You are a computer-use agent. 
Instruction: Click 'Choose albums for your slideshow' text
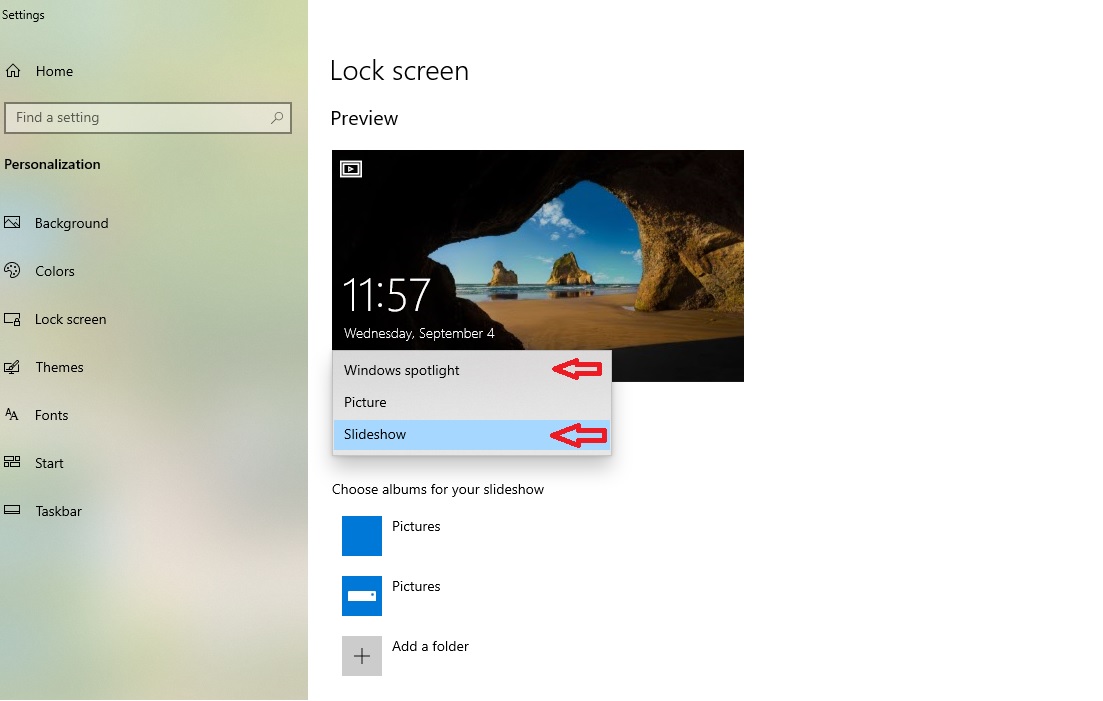tap(438, 489)
